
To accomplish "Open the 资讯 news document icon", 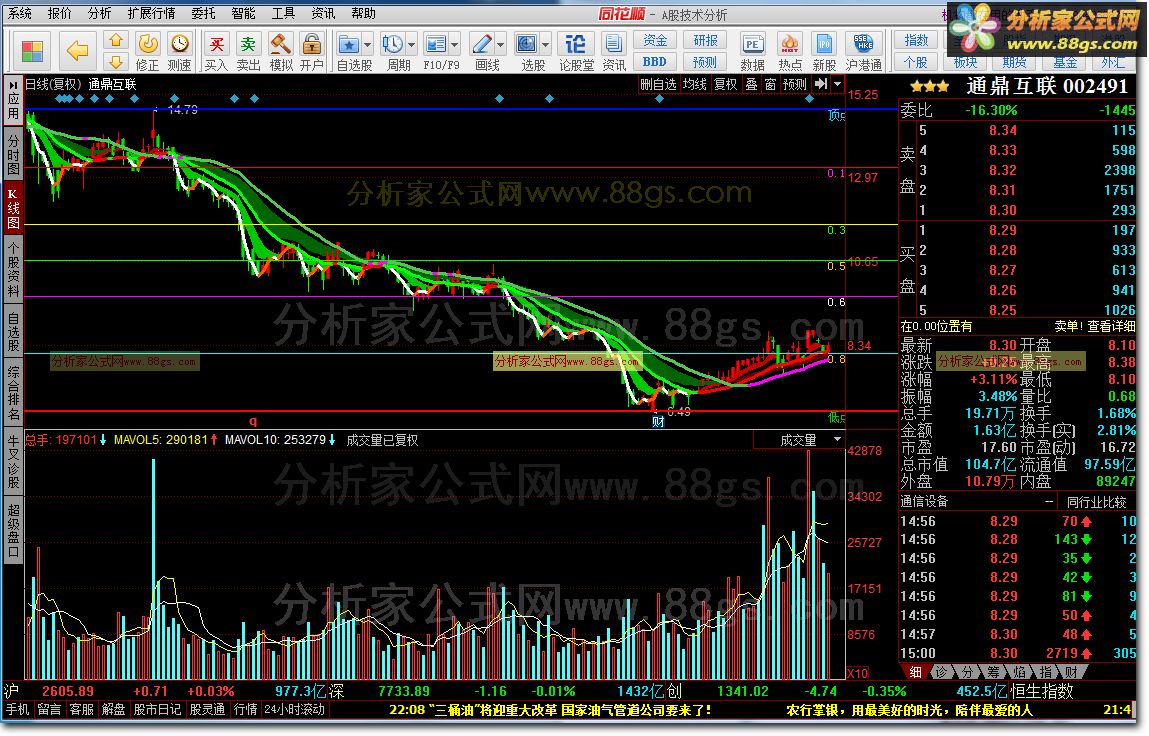I will [x=614, y=45].
